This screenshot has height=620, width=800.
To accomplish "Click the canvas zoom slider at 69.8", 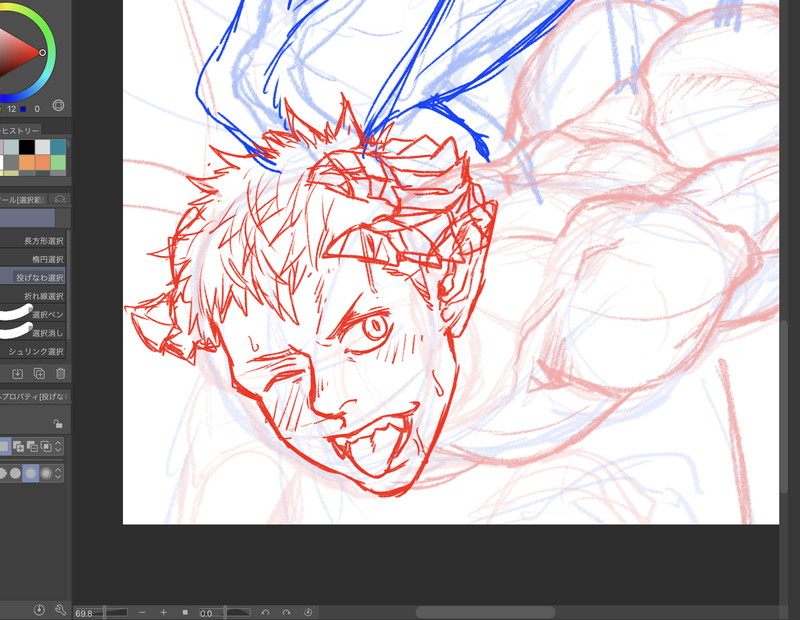I will (101, 612).
